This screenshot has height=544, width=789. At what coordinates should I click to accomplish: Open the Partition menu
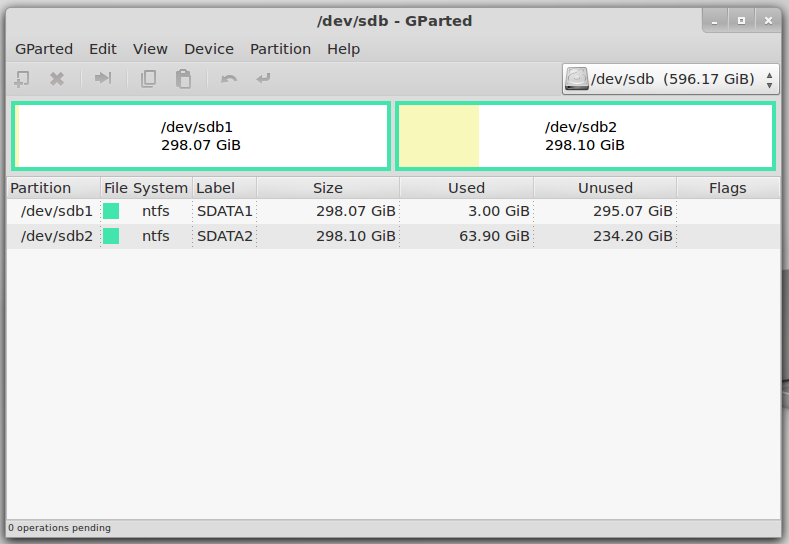coord(280,49)
